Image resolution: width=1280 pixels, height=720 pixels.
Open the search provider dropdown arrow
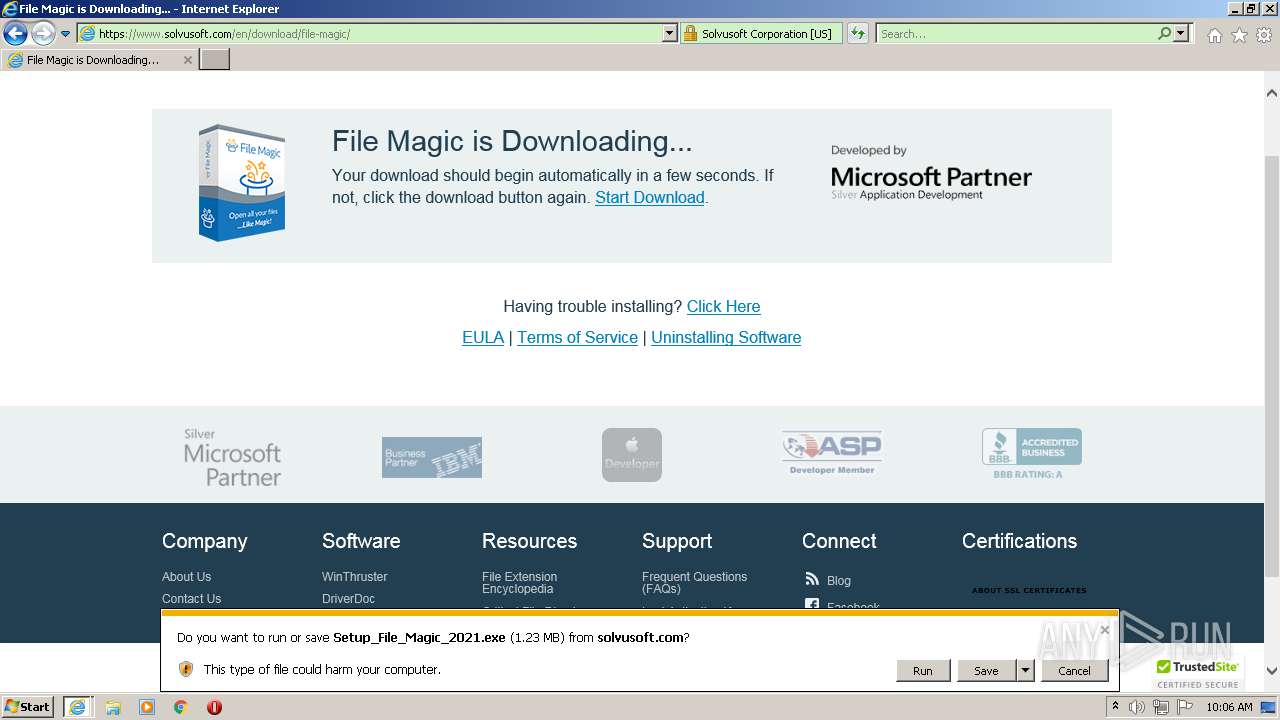[1181, 33]
